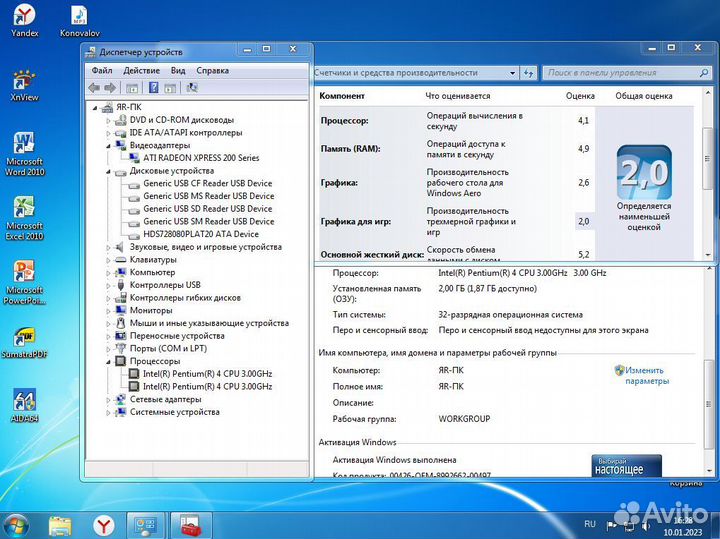This screenshot has width=720, height=539.
Task: Click the Компонент column header
Action: [x=342, y=96]
